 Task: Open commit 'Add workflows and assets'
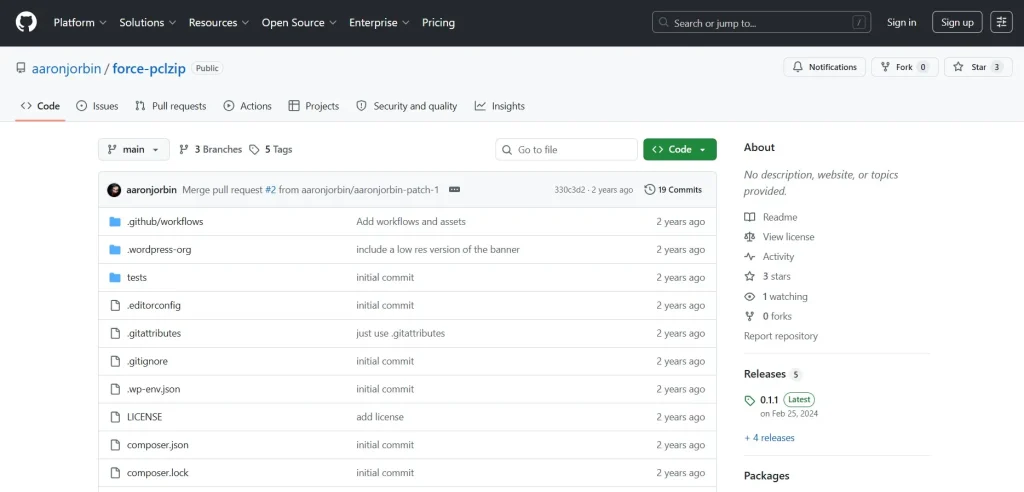click(x=411, y=221)
